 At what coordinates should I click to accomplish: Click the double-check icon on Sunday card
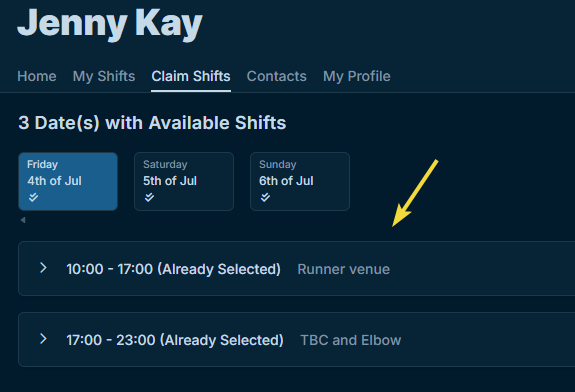(x=265, y=197)
